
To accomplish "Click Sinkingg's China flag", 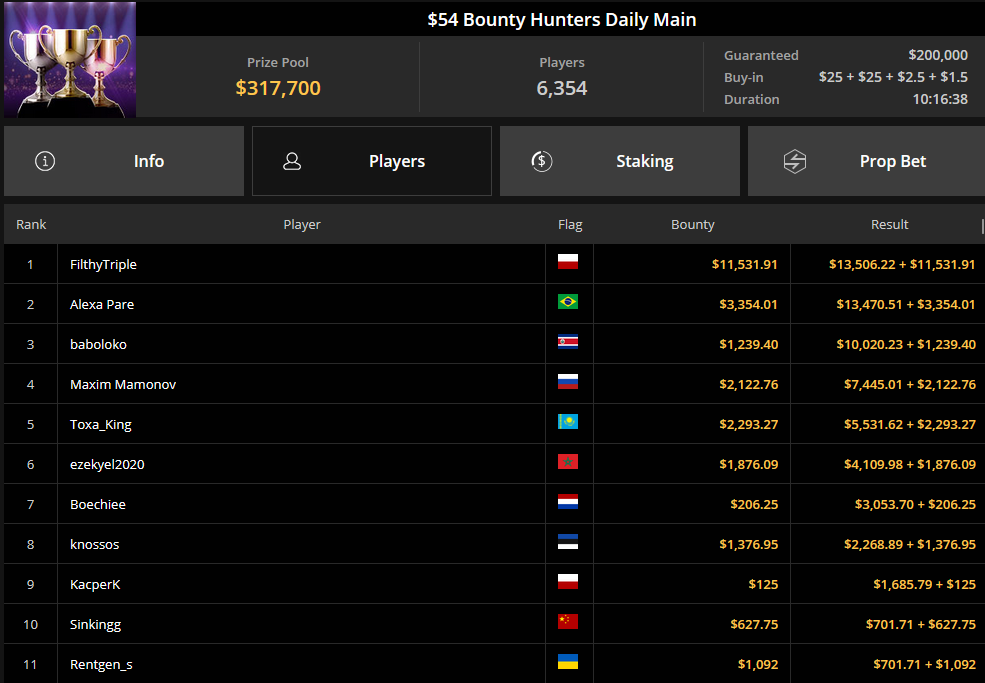I will (568, 622).
